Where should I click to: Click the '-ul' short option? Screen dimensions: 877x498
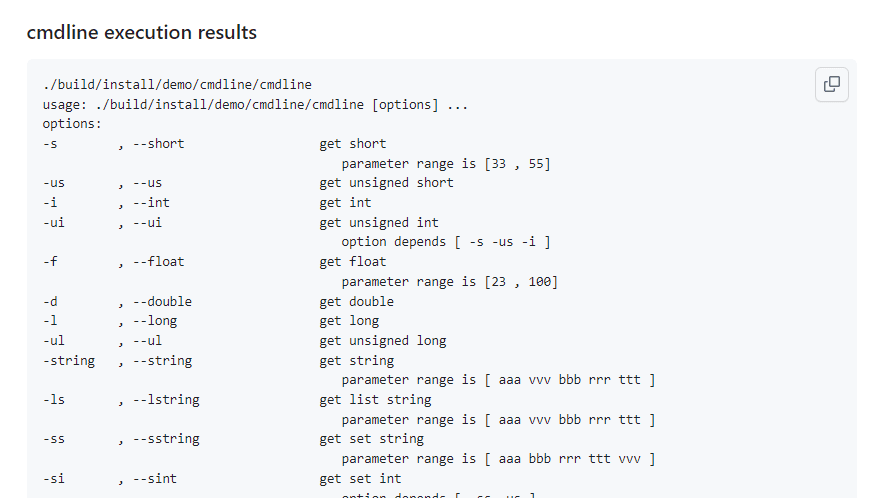pyautogui.click(x=54, y=341)
